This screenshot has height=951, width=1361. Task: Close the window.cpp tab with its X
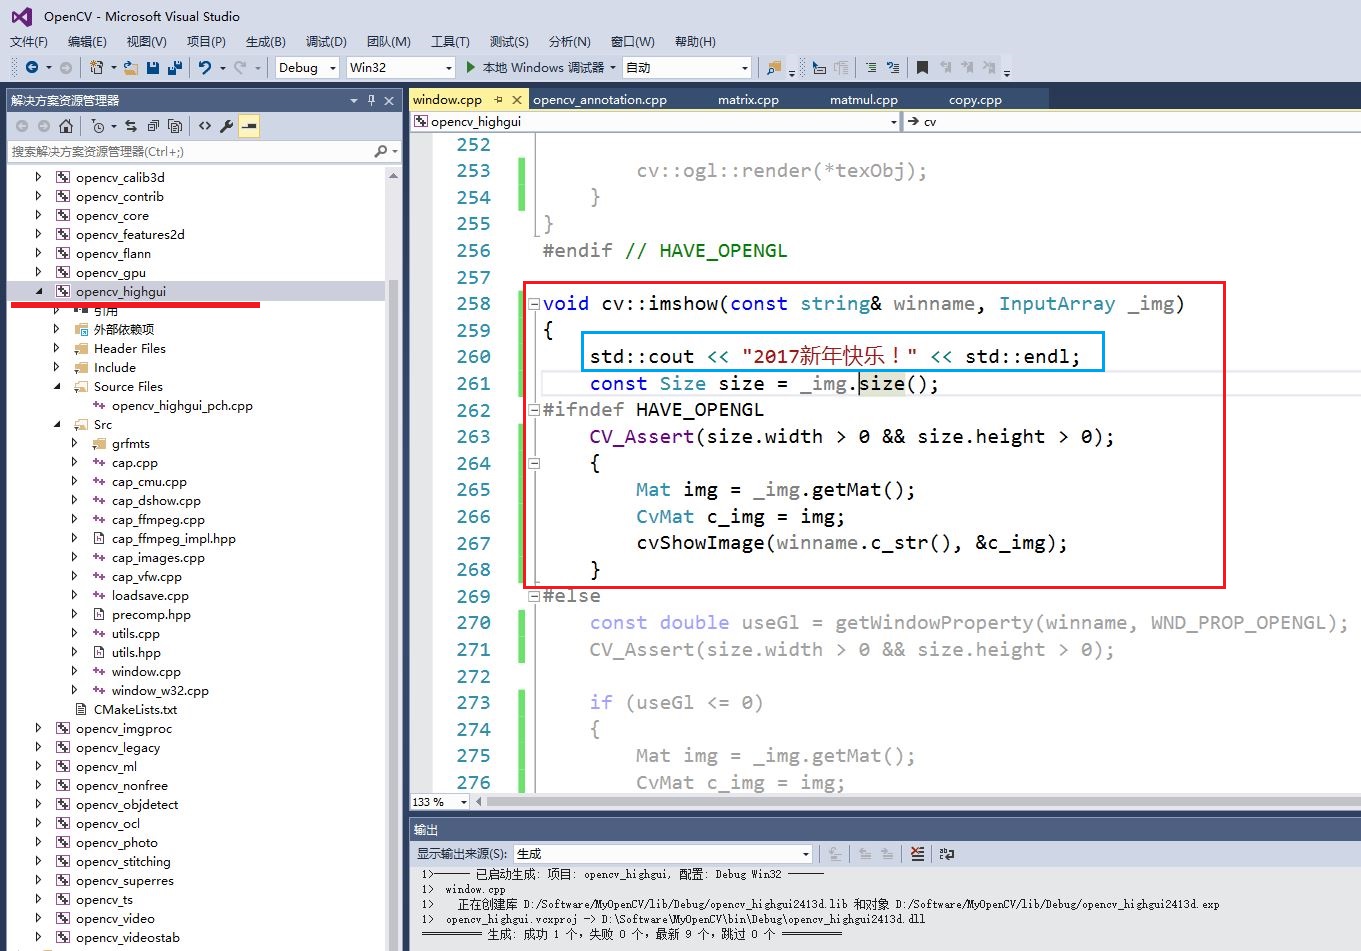[x=517, y=100]
